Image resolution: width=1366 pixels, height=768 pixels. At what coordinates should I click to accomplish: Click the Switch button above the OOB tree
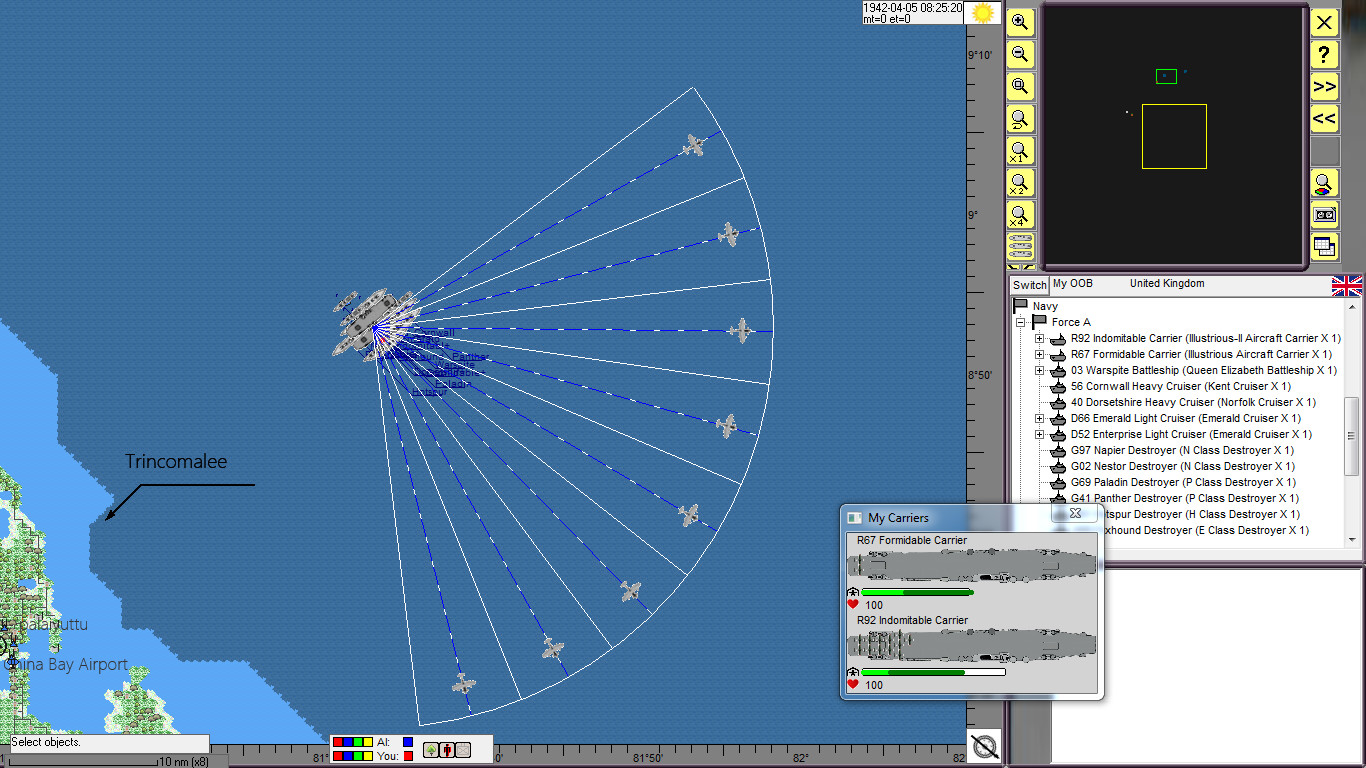point(1029,285)
